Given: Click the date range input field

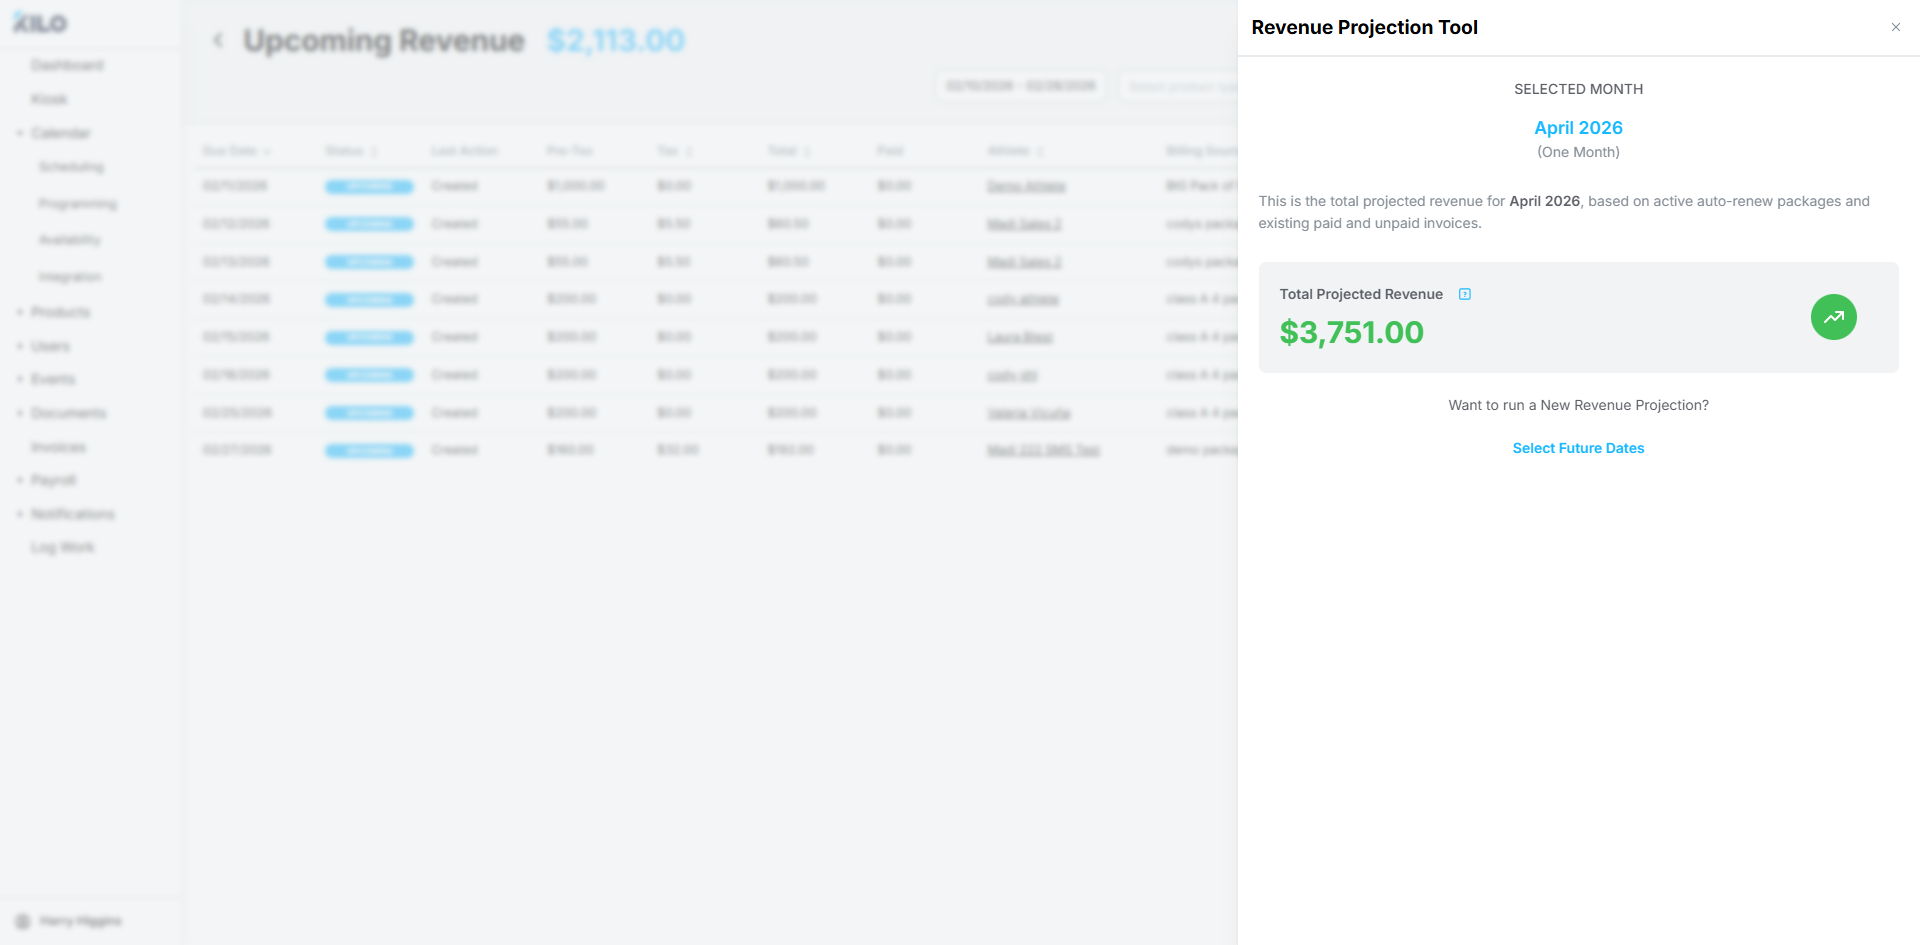Looking at the screenshot, I should pos(1020,86).
